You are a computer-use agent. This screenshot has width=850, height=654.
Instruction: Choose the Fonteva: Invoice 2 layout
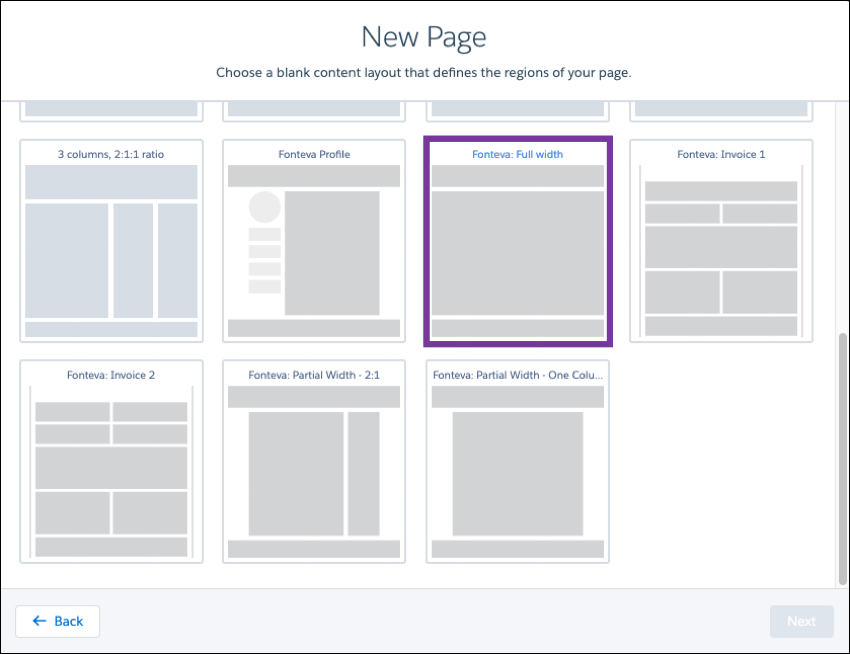point(111,461)
